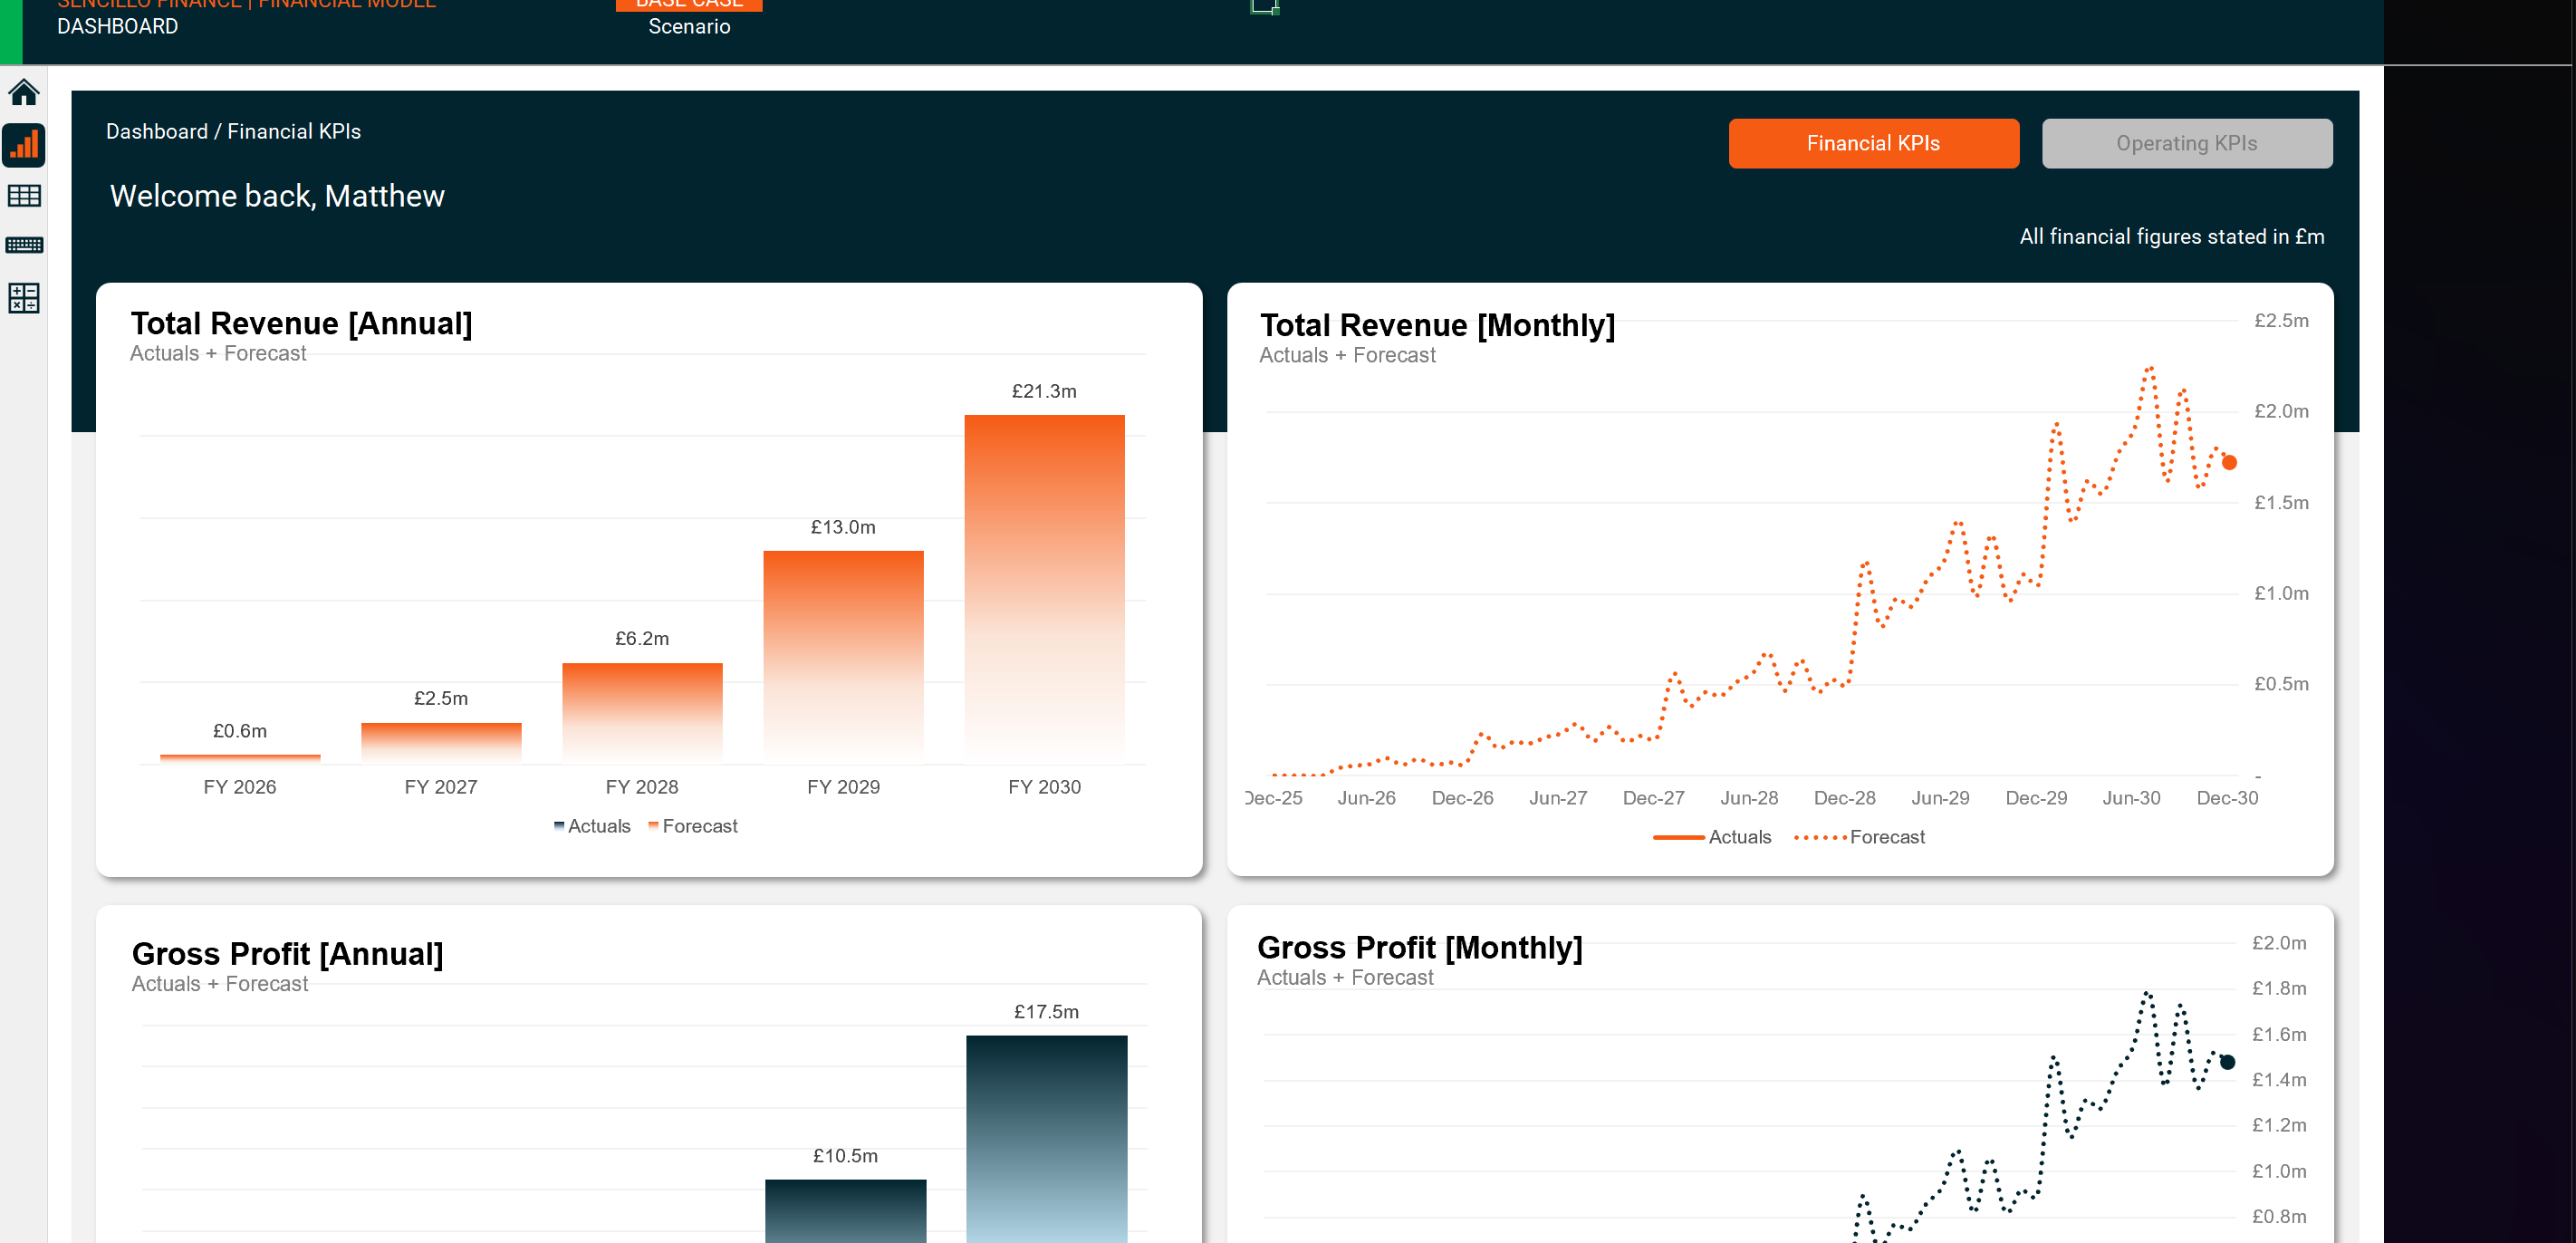This screenshot has width=2576, height=1243.
Task: Click the small green cell handle icon
Action: [1265, 6]
